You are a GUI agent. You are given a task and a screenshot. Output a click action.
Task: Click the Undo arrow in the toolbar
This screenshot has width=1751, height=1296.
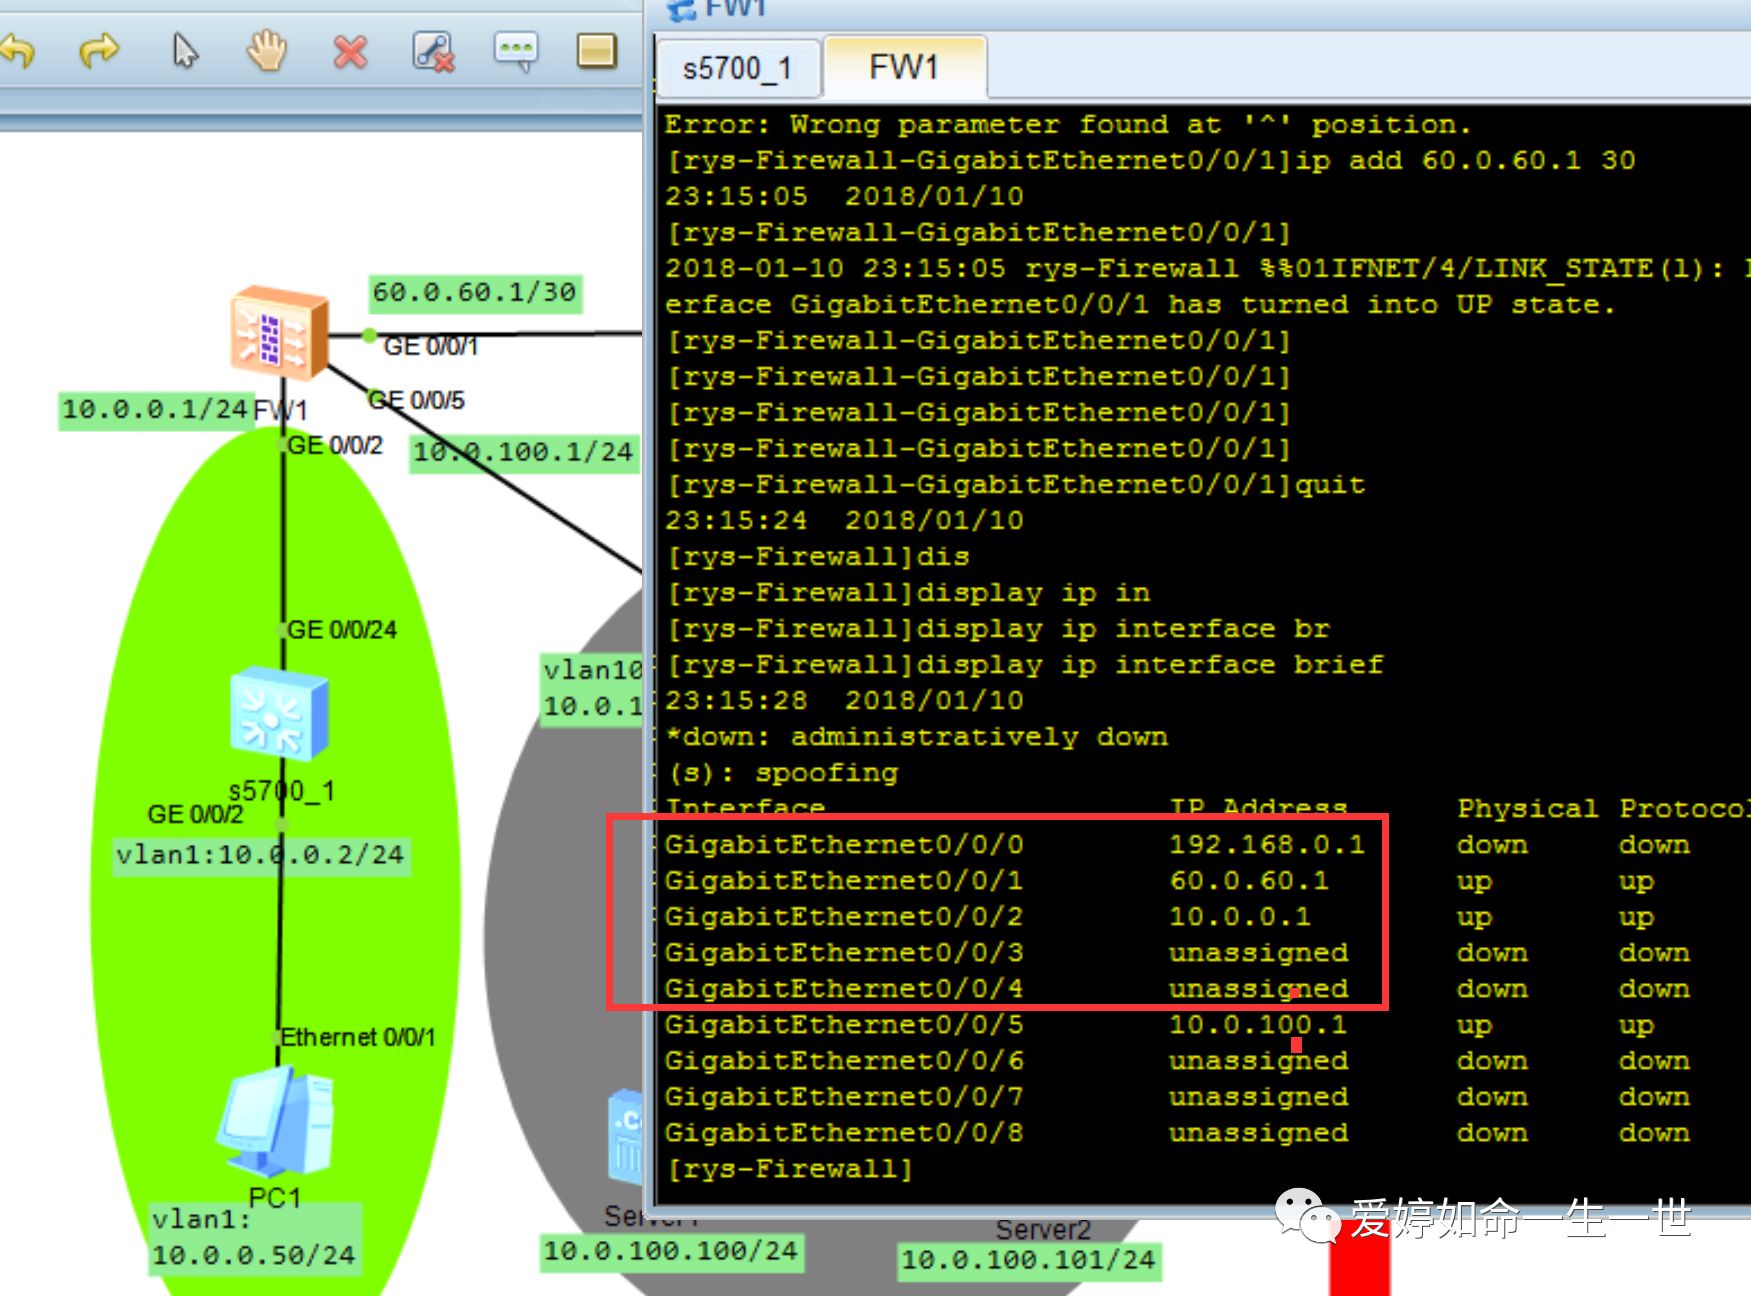18,50
